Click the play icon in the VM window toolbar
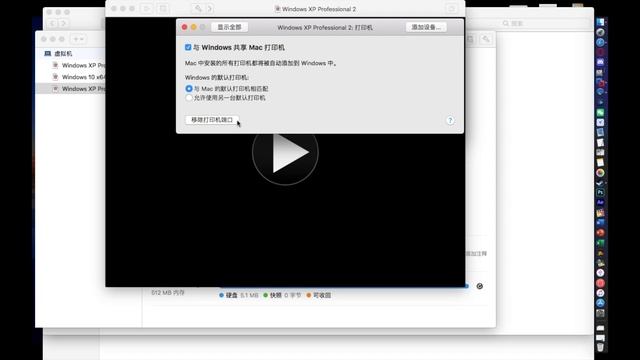The width and height of the screenshot is (640, 360). [146, 9]
